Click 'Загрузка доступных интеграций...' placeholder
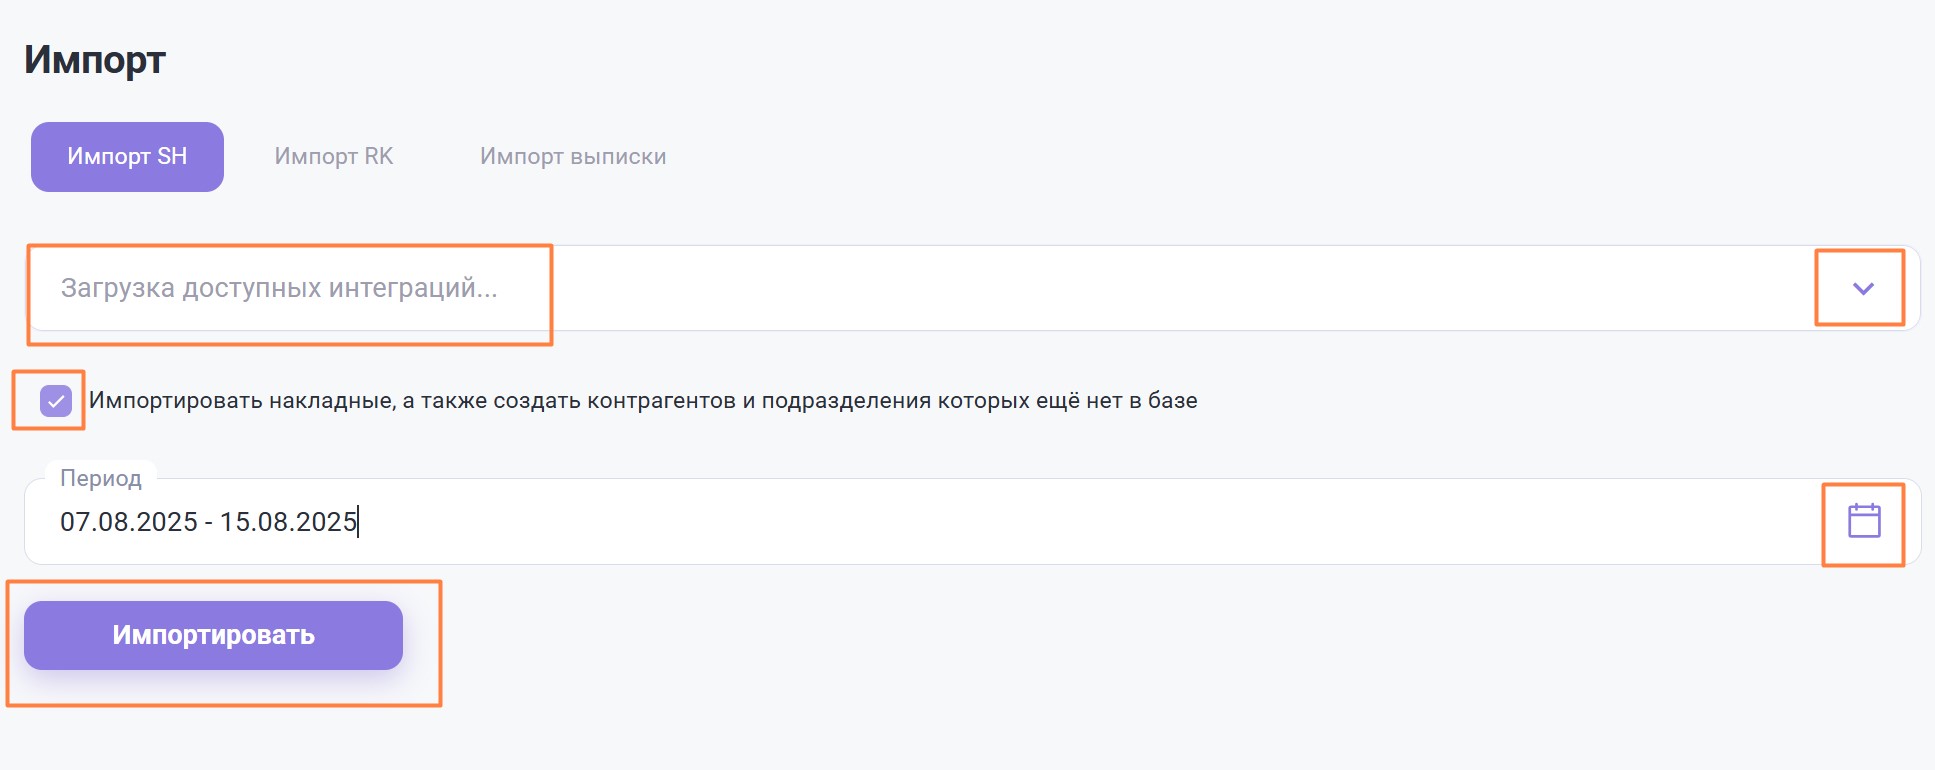This screenshot has height=770, width=1935. [279, 288]
